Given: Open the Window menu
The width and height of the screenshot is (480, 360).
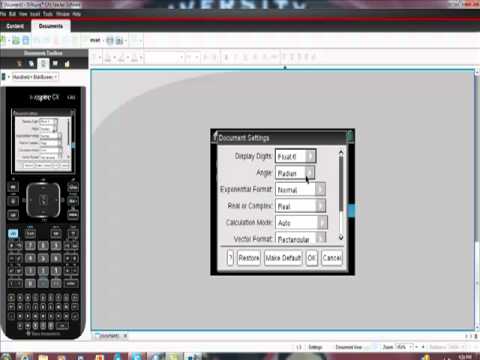Looking at the screenshot, I should tap(62, 14).
